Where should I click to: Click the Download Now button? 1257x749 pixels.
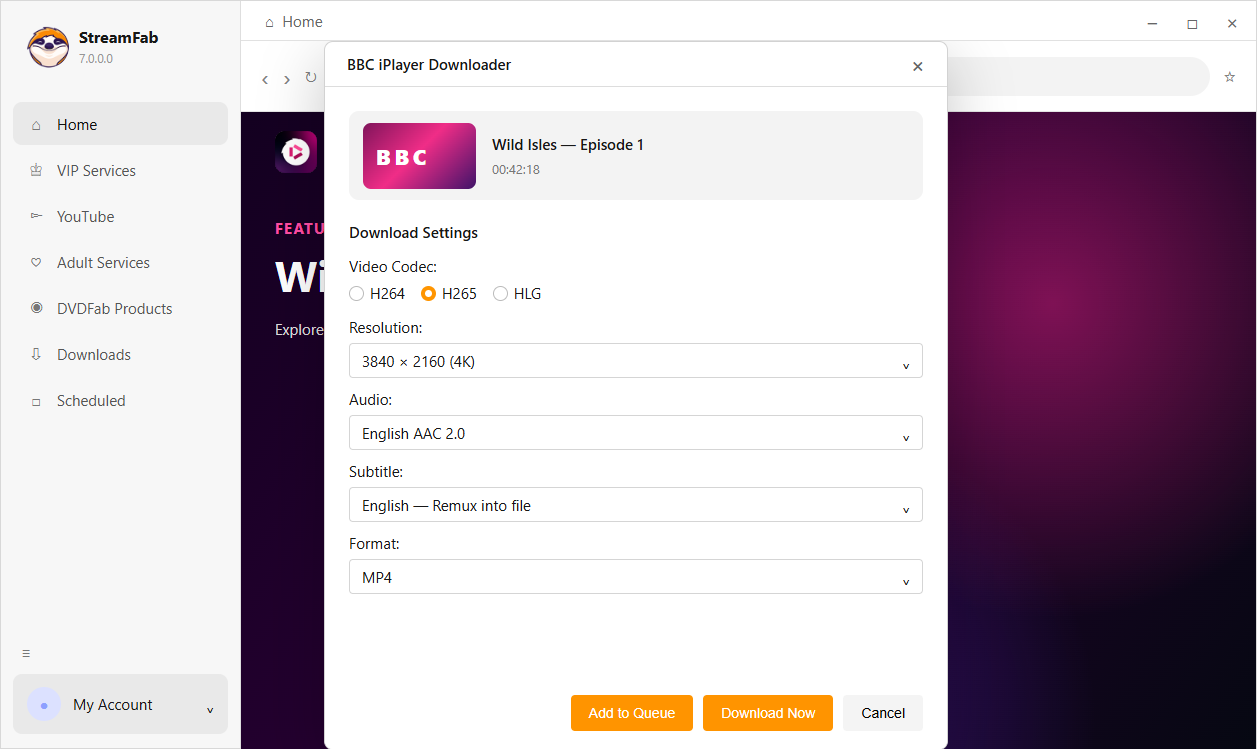point(768,713)
